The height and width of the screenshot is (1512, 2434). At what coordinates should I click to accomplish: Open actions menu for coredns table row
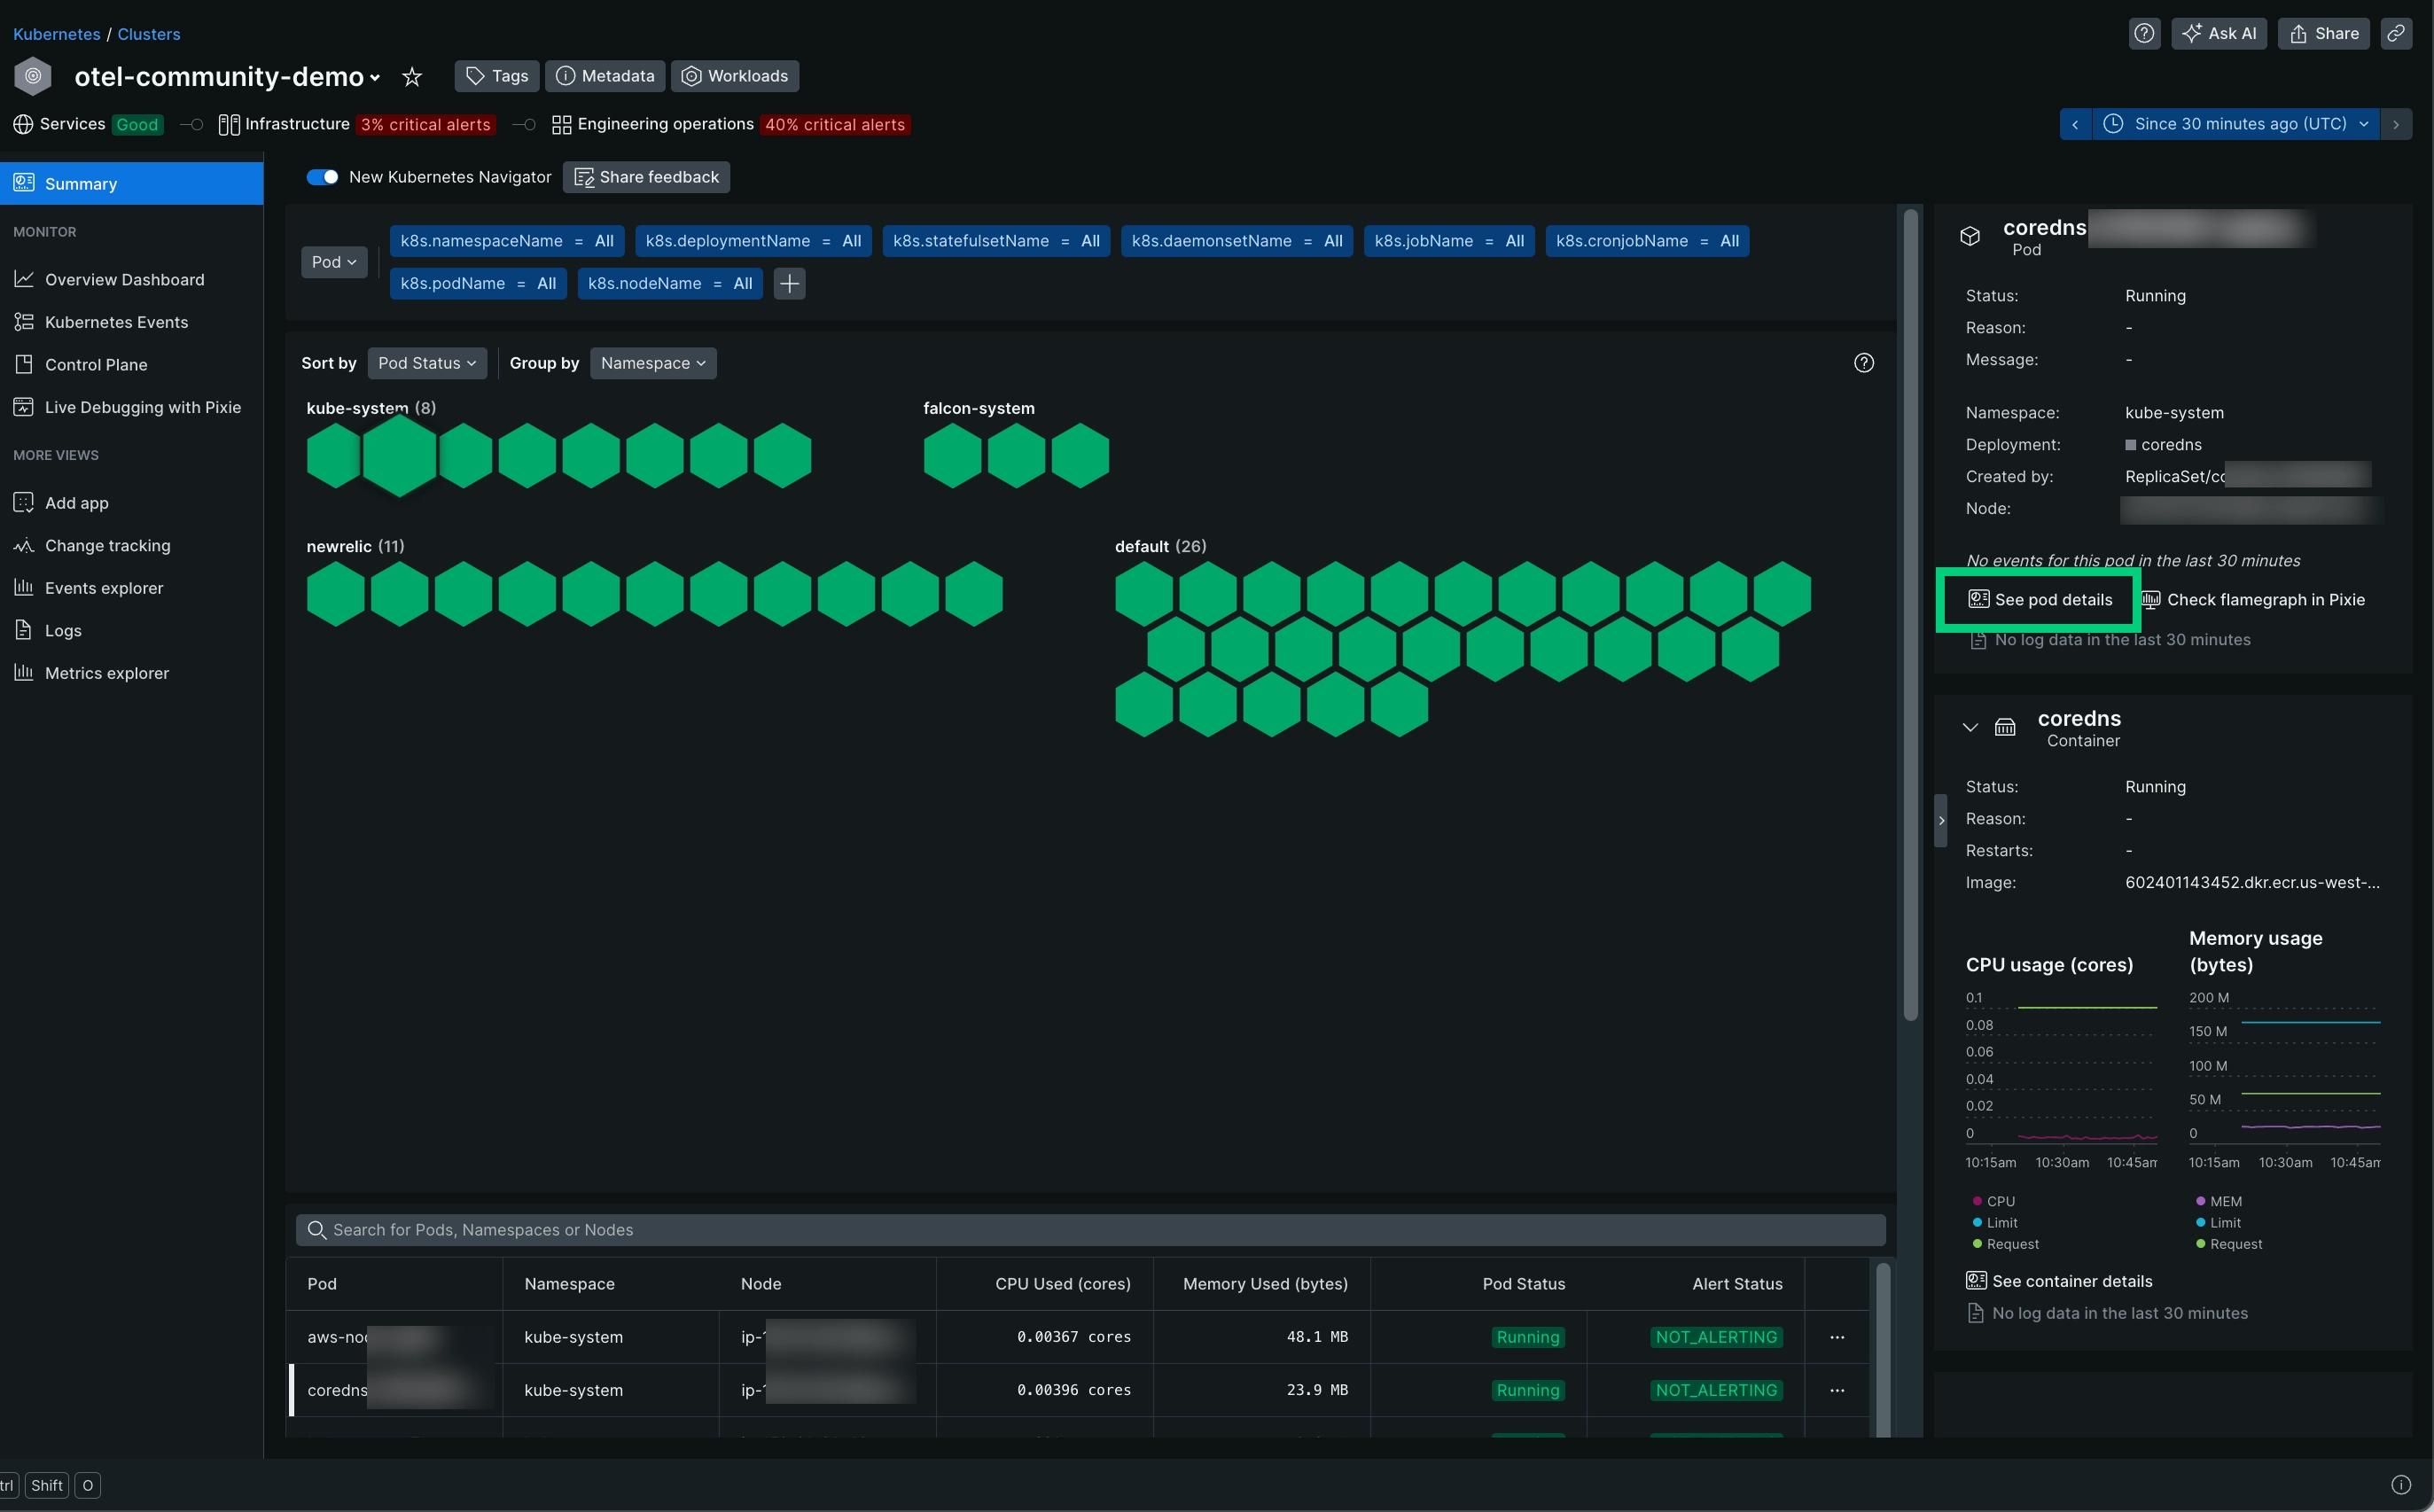coord(1837,1390)
